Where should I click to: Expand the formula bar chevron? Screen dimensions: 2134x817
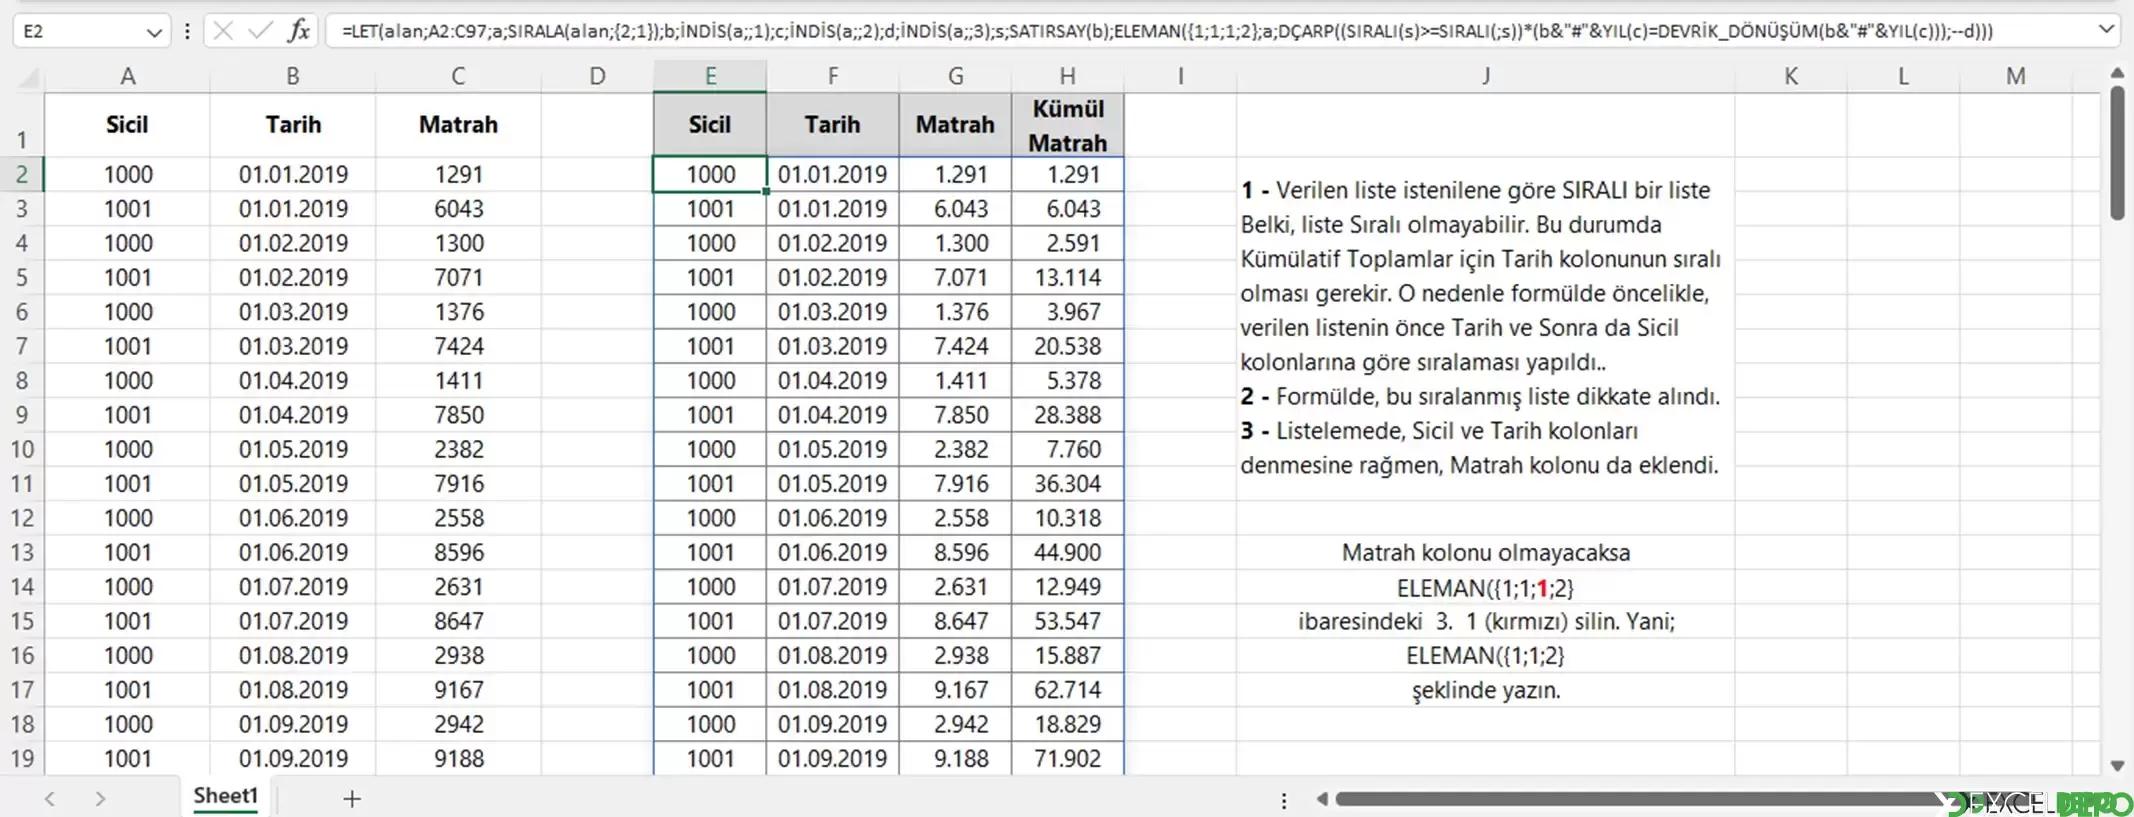coord(2106,30)
